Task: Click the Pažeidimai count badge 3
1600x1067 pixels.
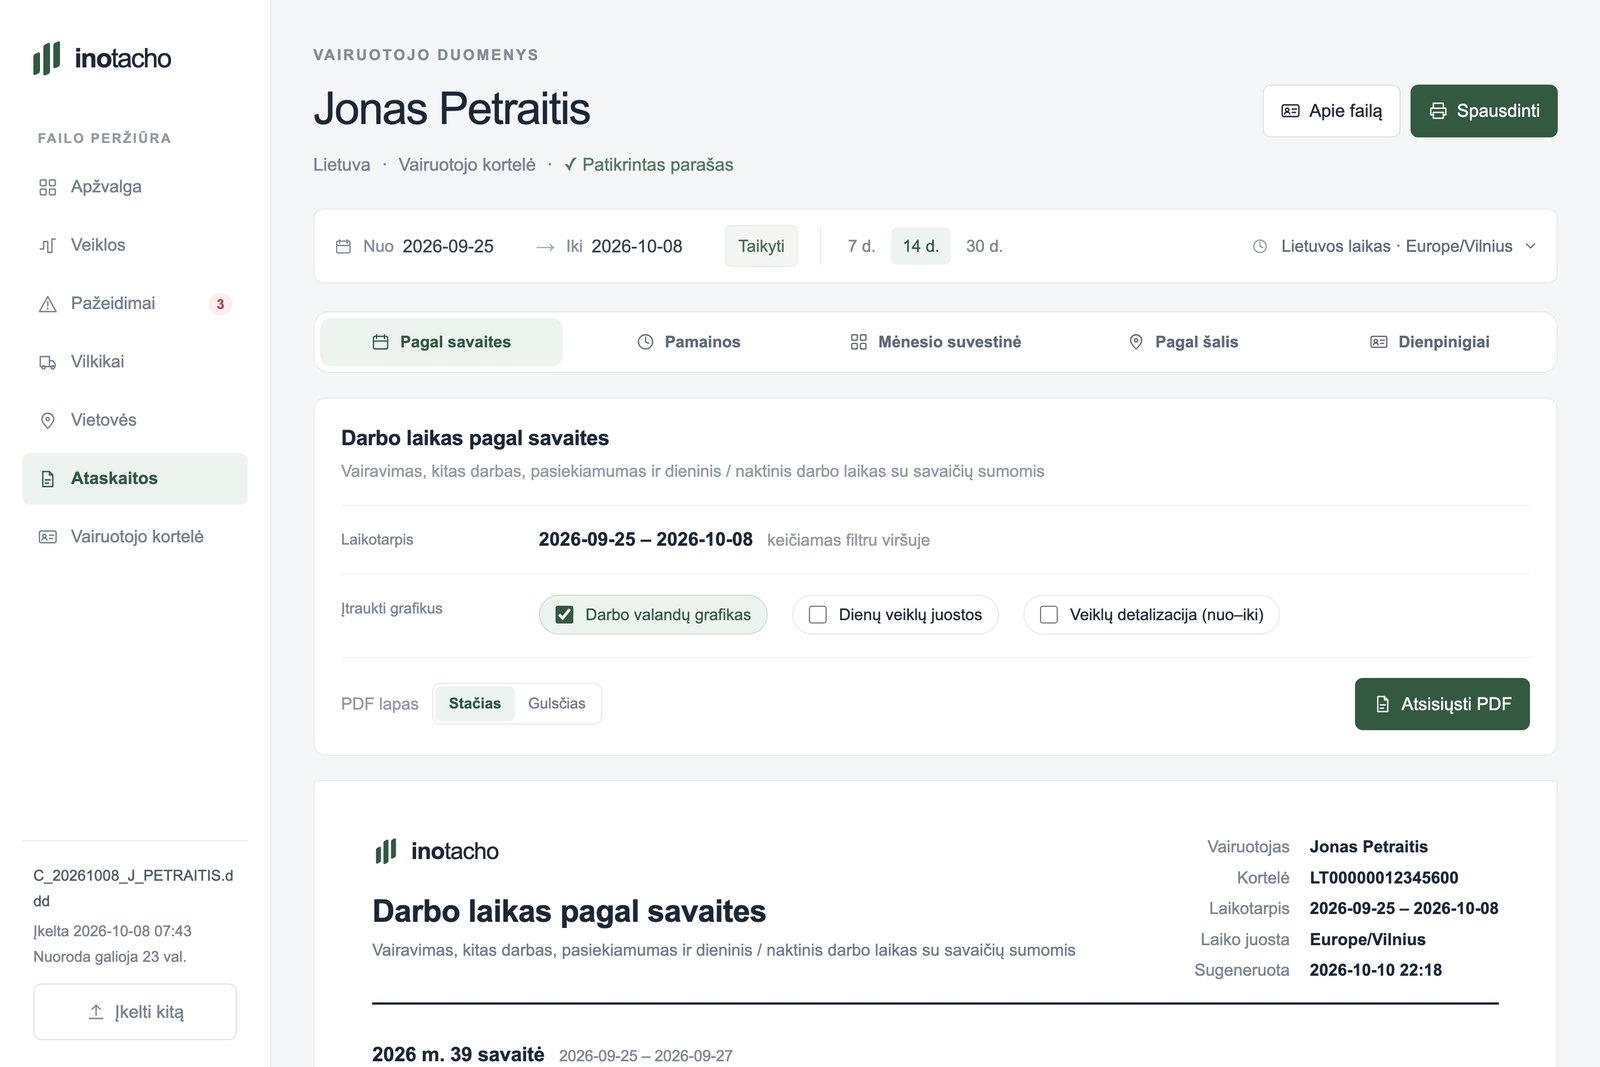Action: (220, 304)
